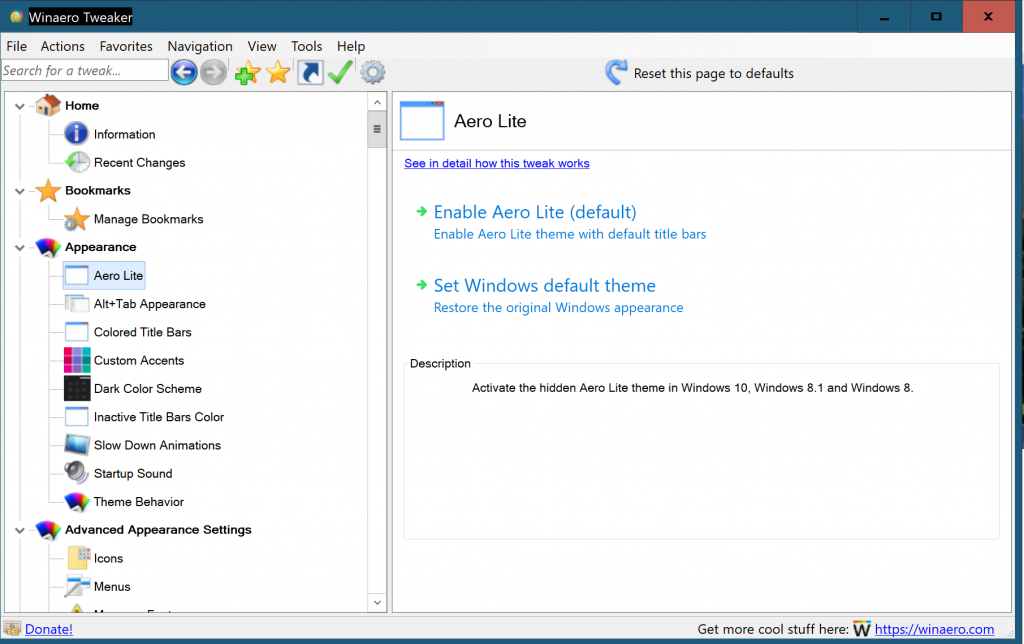Open settings with the gear icon
Image resolution: width=1024 pixels, height=644 pixels.
click(x=373, y=72)
